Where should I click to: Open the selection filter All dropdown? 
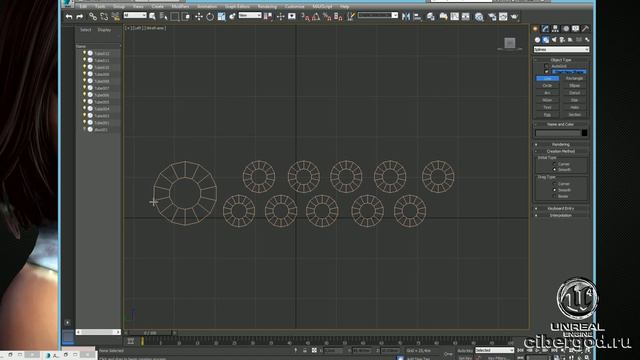(135, 16)
